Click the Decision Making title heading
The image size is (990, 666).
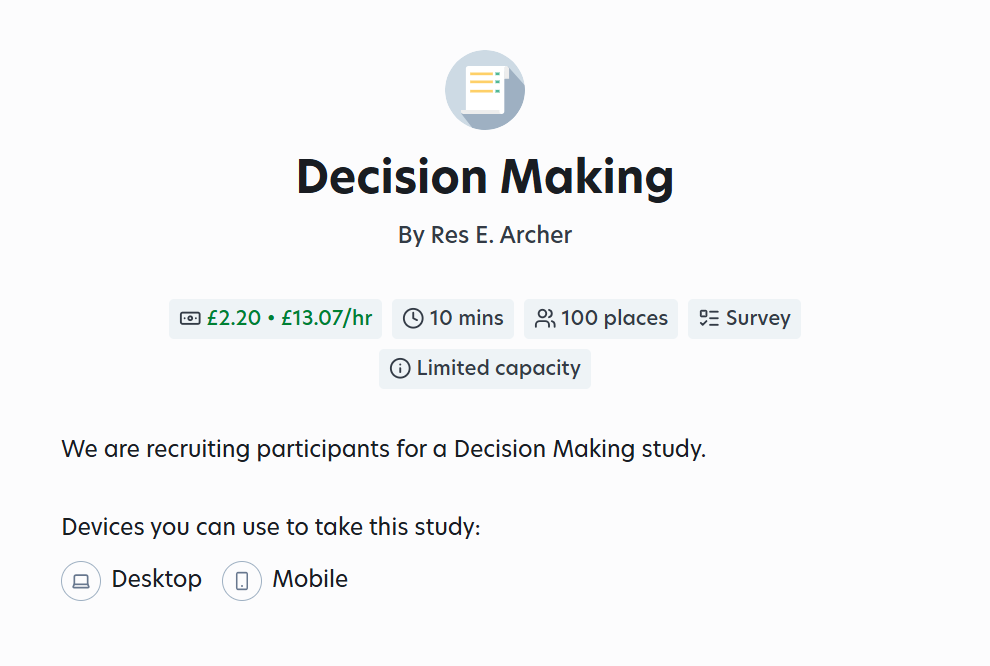(485, 177)
